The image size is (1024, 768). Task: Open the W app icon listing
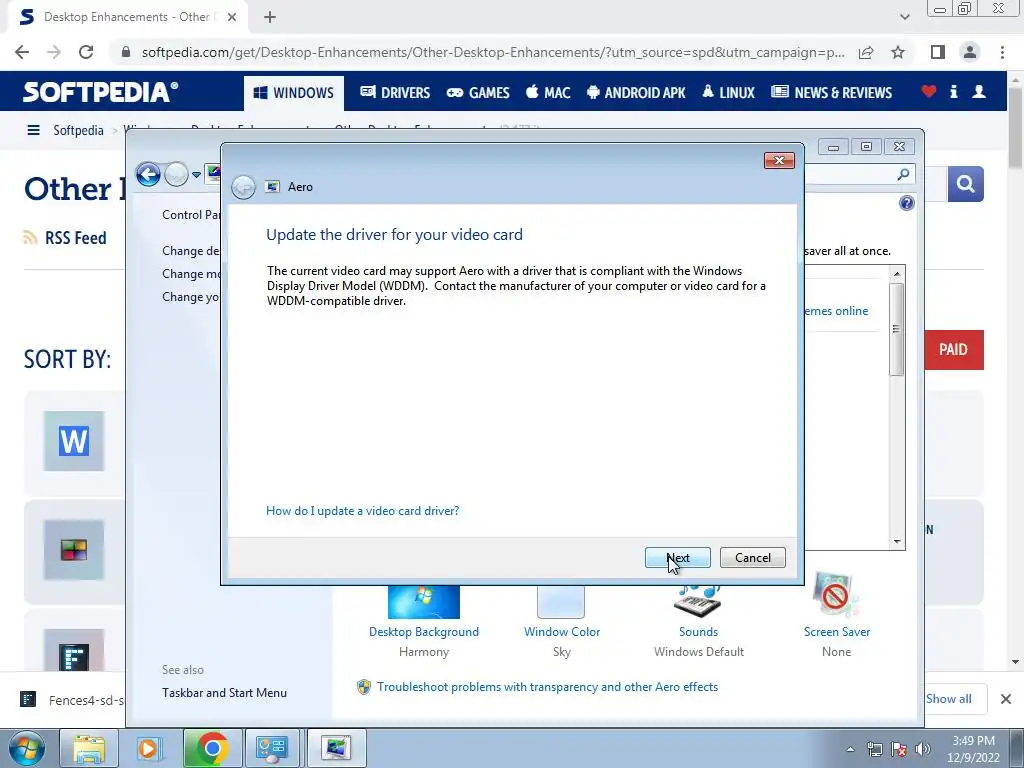(74, 441)
